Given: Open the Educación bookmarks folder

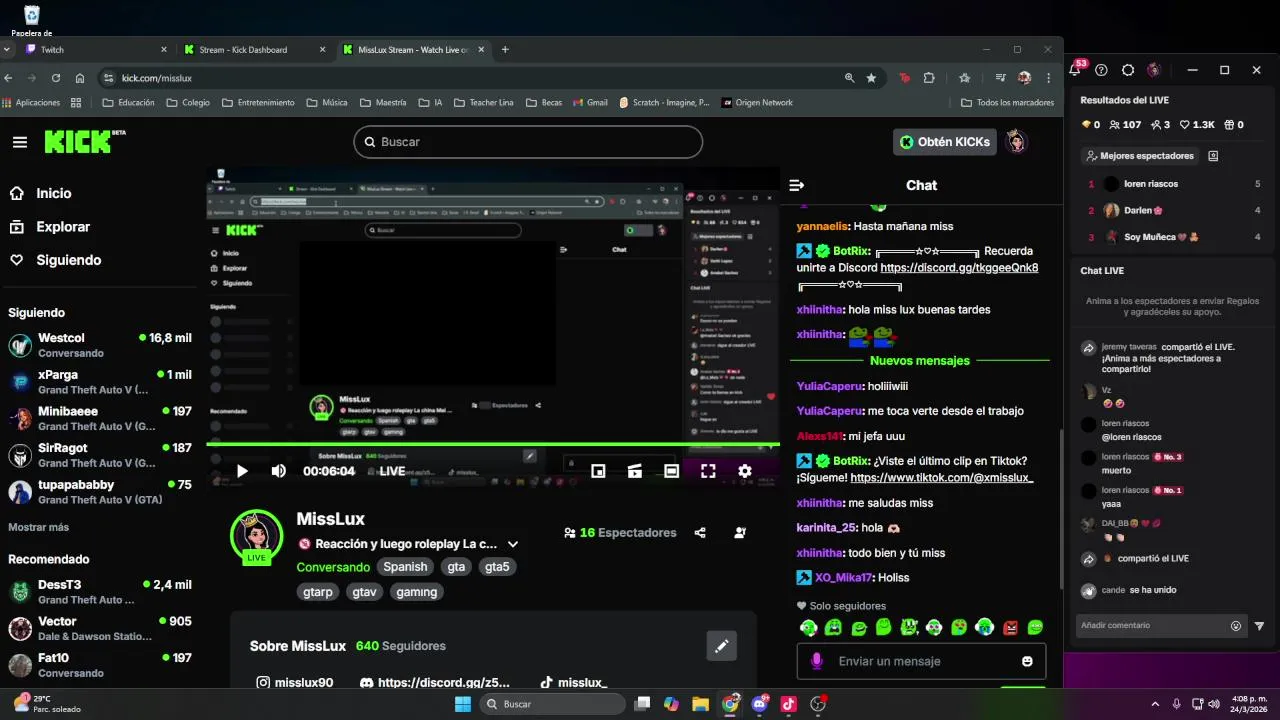Looking at the screenshot, I should coord(128,102).
